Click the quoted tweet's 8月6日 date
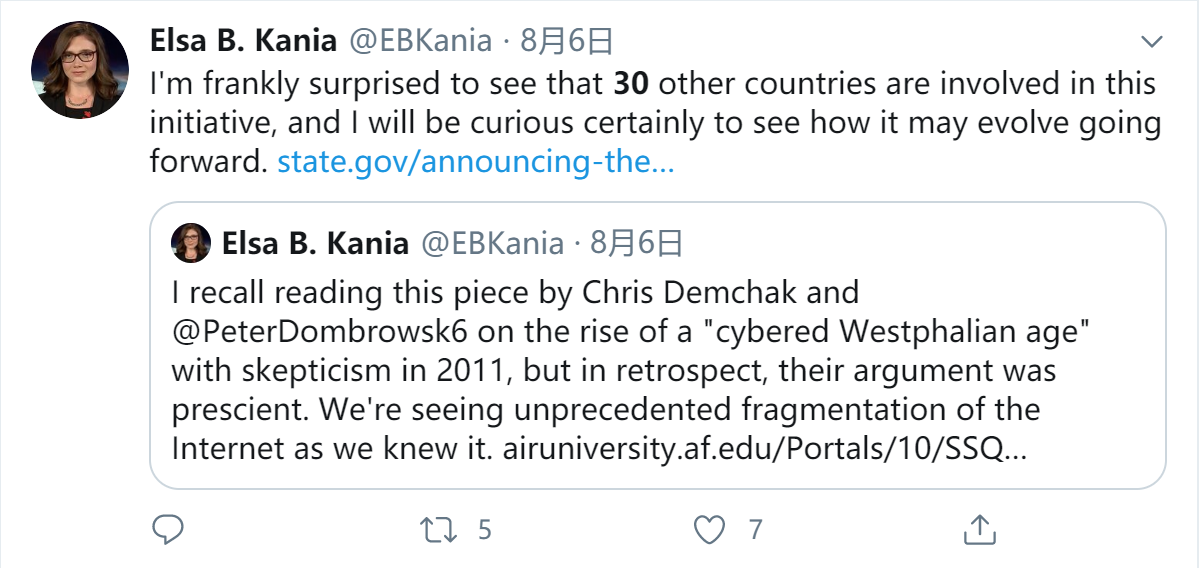This screenshot has height=568, width=1200. (638, 243)
